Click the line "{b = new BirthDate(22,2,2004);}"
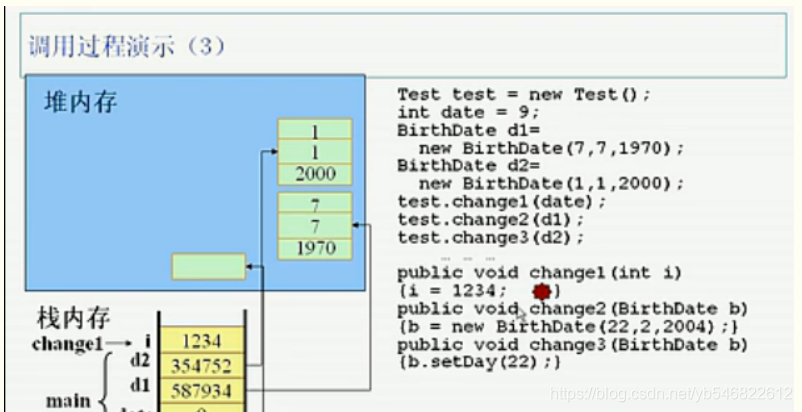The image size is (802, 412). coord(568,327)
